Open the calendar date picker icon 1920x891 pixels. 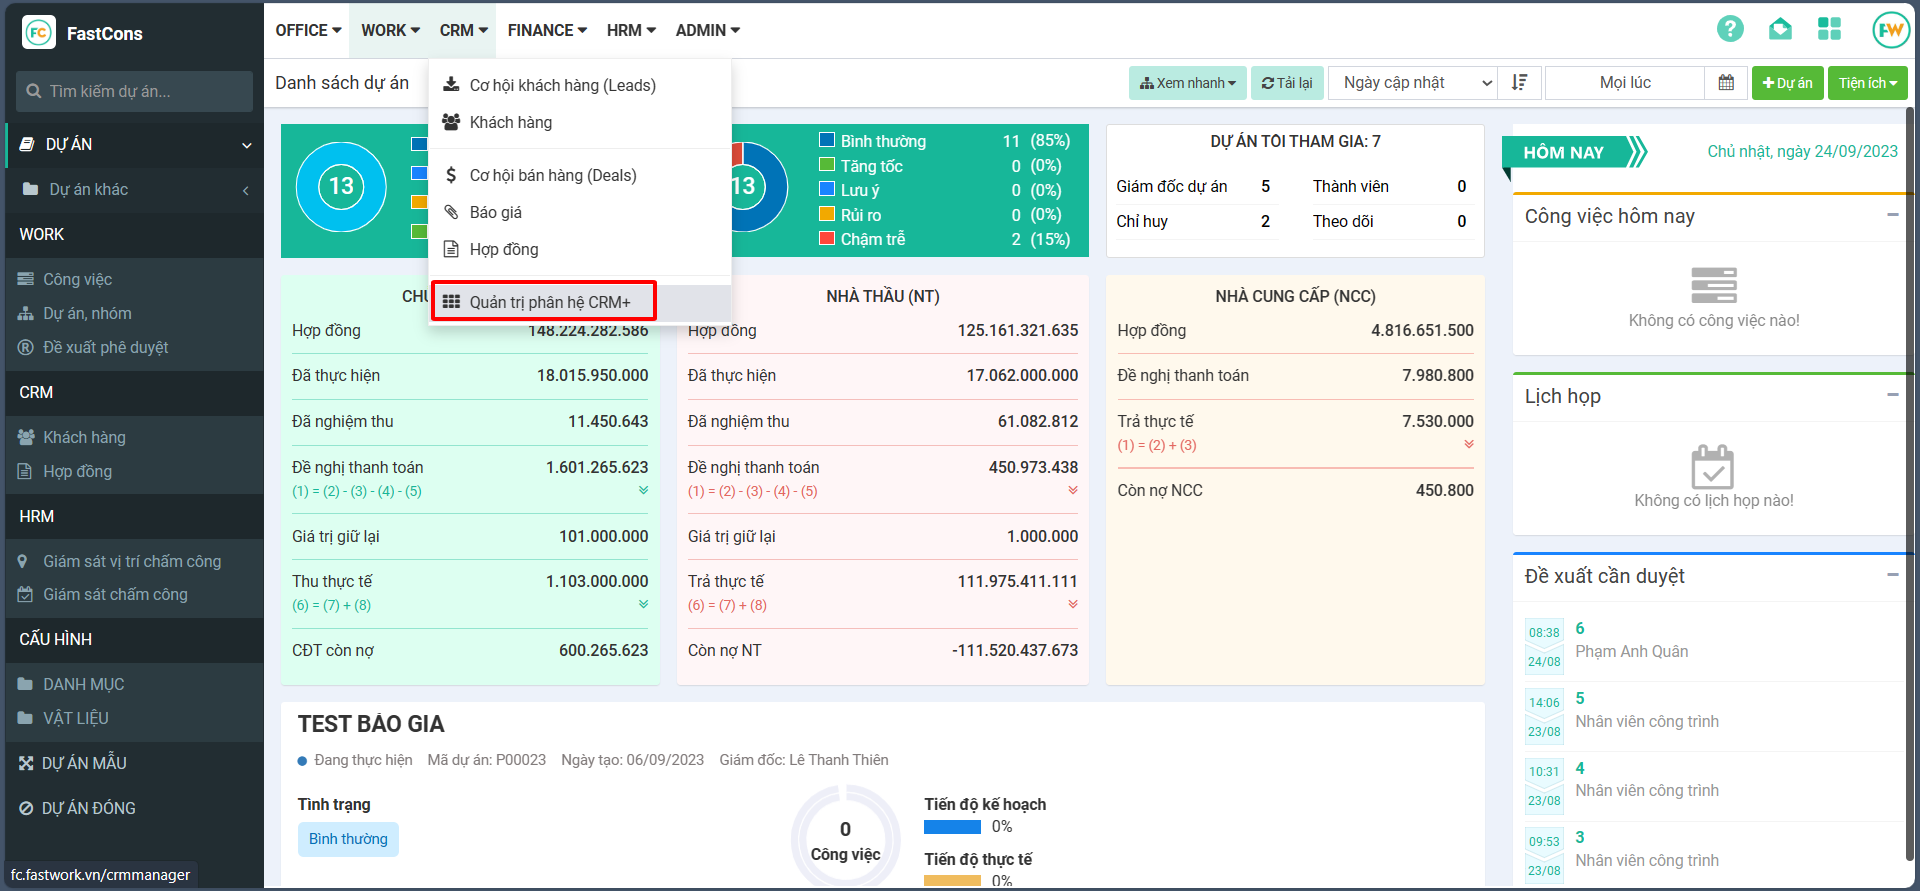coord(1726,83)
